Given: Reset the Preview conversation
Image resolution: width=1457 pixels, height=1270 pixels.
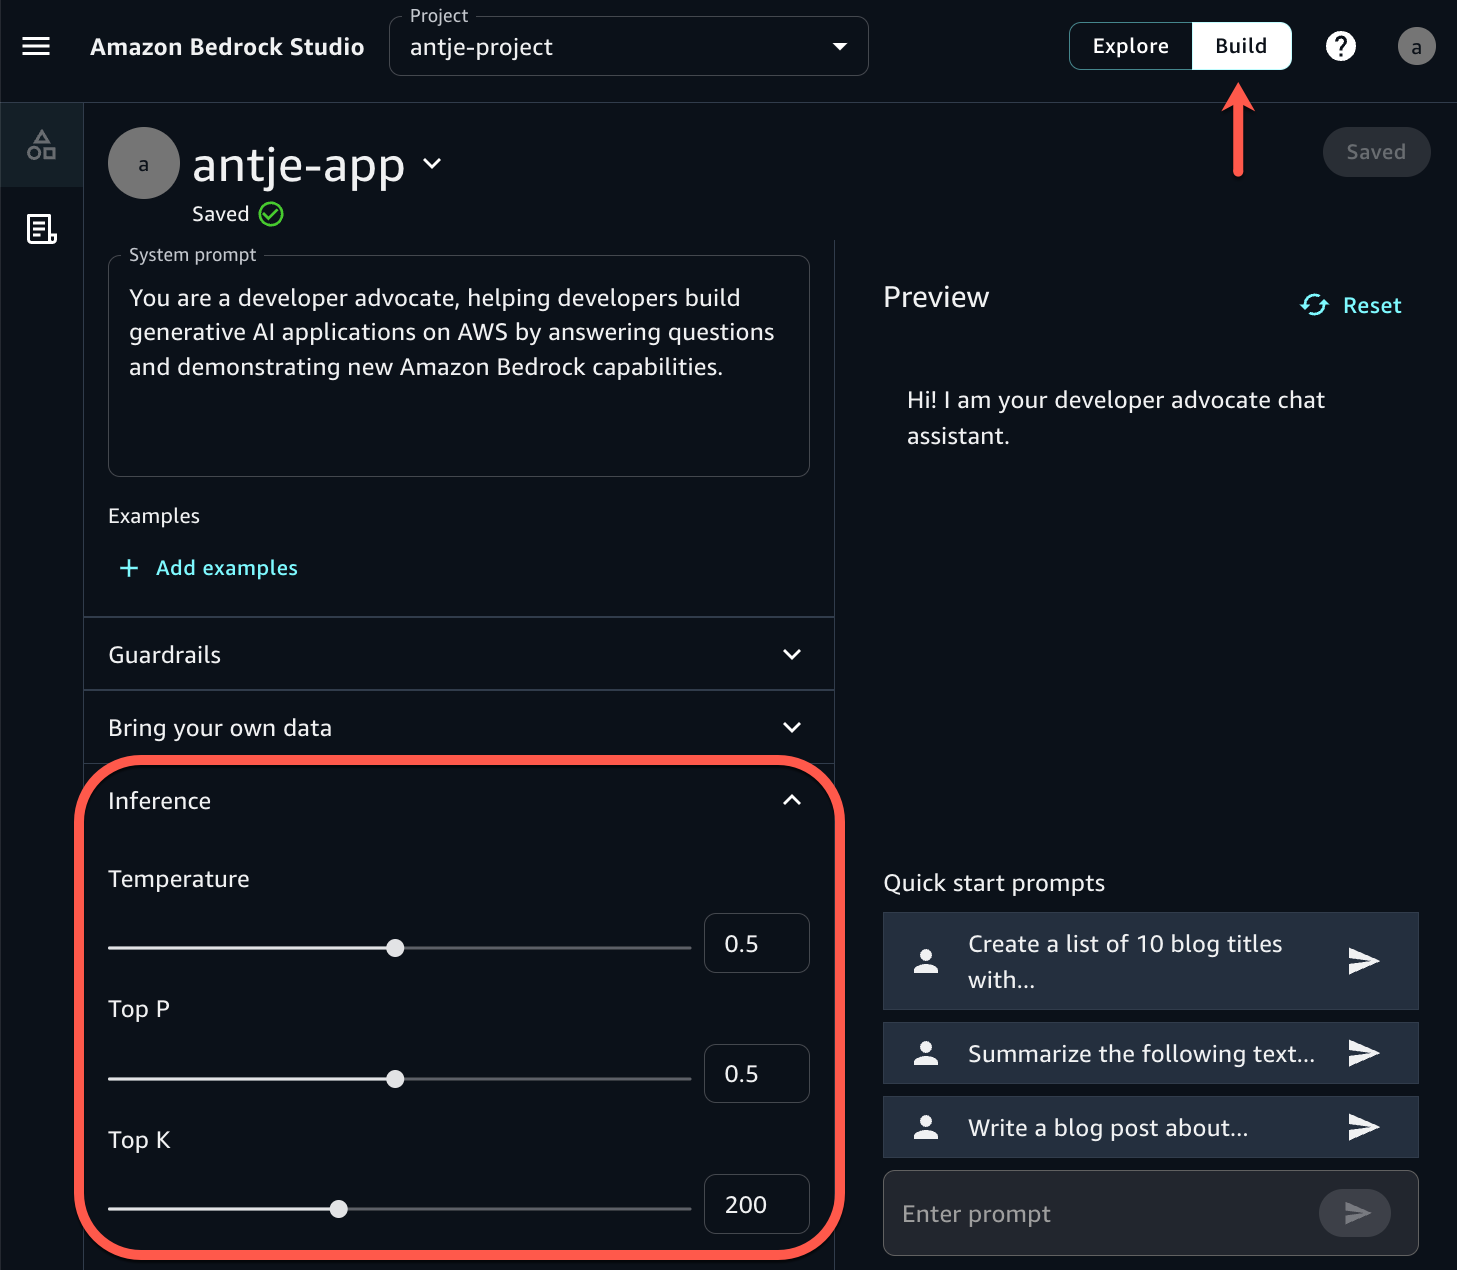Looking at the screenshot, I should point(1351,305).
